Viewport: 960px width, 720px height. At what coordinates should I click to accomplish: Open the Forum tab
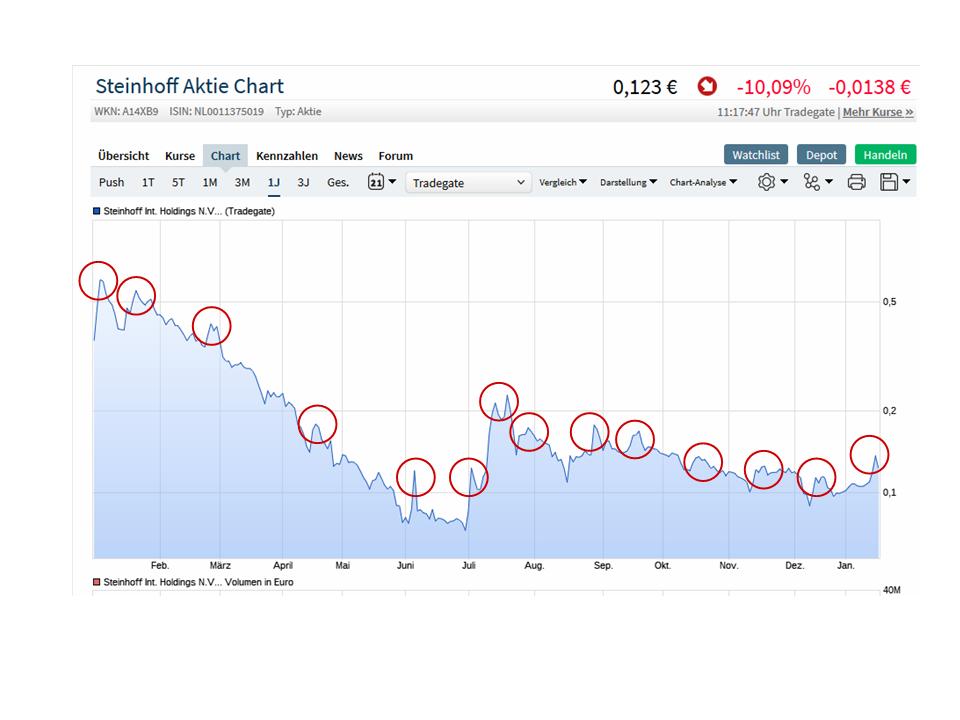395,156
